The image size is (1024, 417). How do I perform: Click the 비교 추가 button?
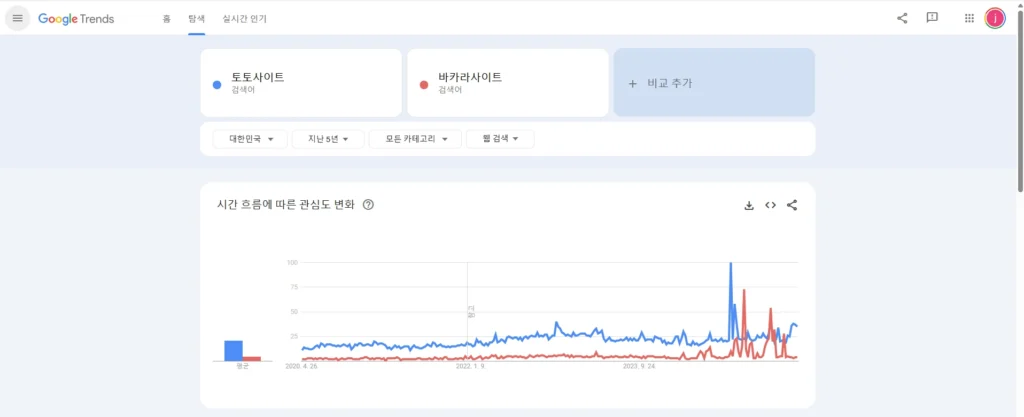point(714,83)
